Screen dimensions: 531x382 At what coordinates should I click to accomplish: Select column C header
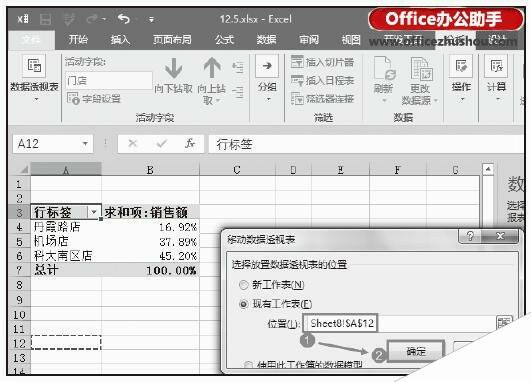coord(237,169)
